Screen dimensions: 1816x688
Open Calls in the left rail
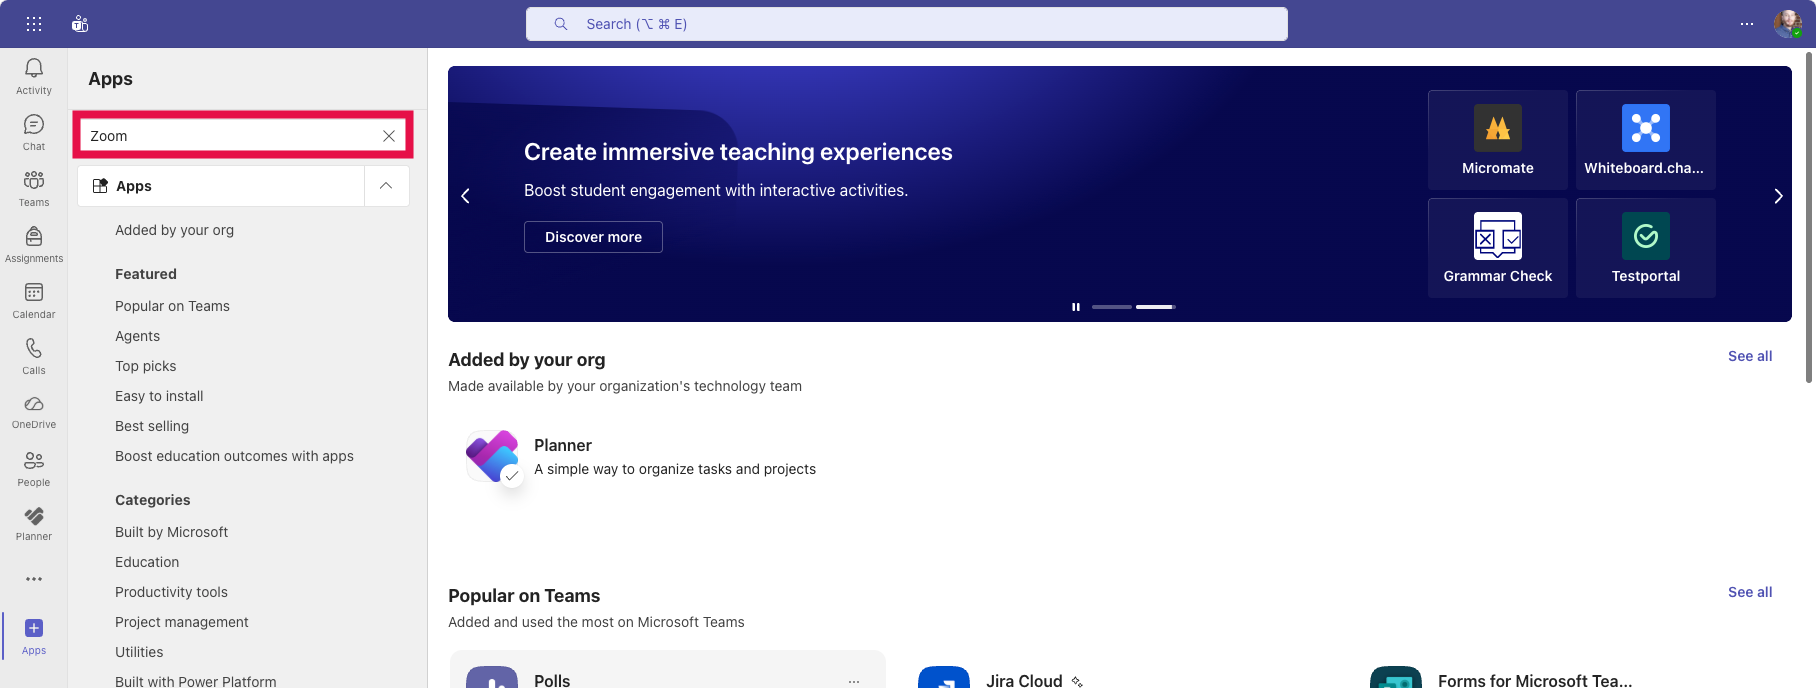[x=34, y=356]
